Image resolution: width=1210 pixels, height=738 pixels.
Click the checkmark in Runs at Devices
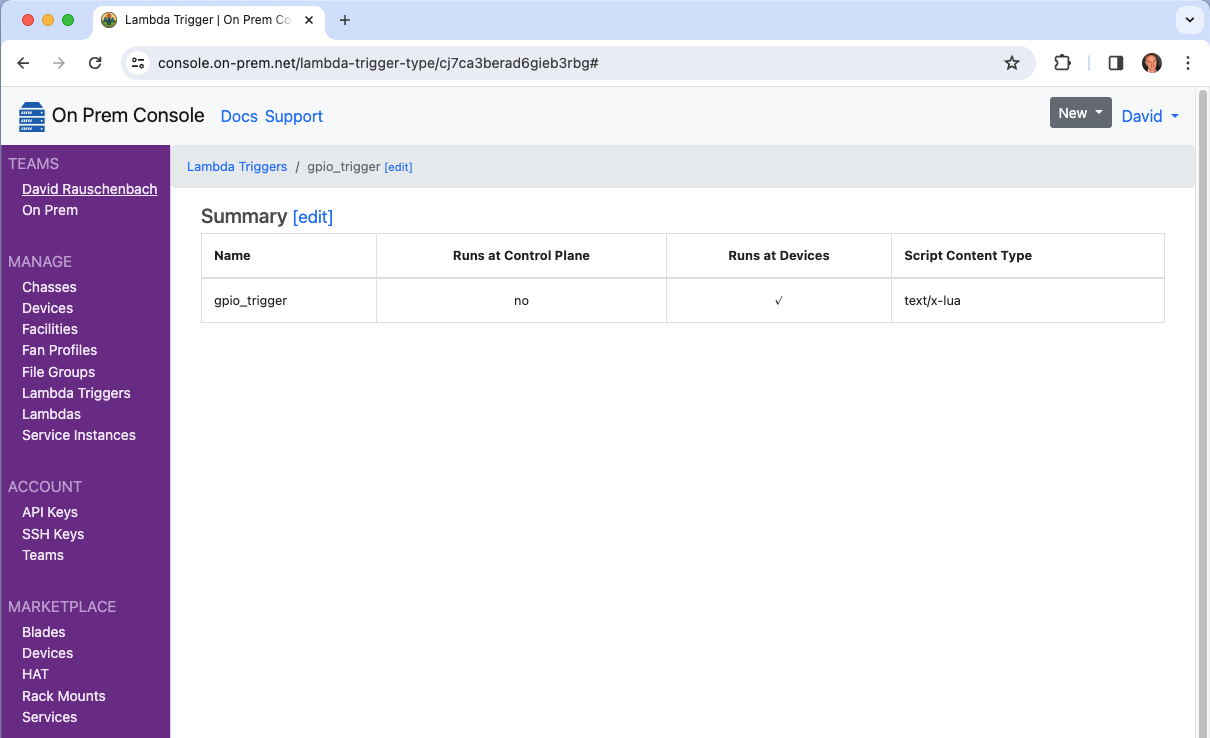779,300
